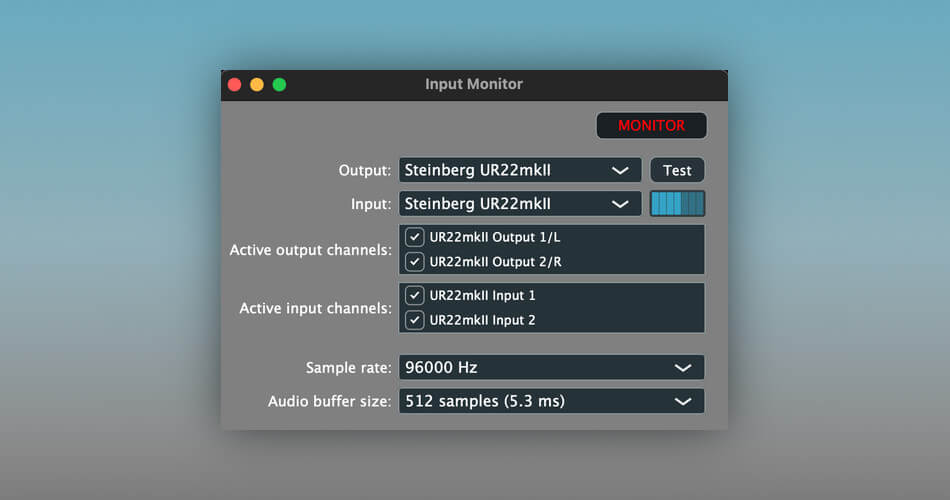950x500 pixels.
Task: Maximize the Input Monitor window
Action: [x=279, y=84]
